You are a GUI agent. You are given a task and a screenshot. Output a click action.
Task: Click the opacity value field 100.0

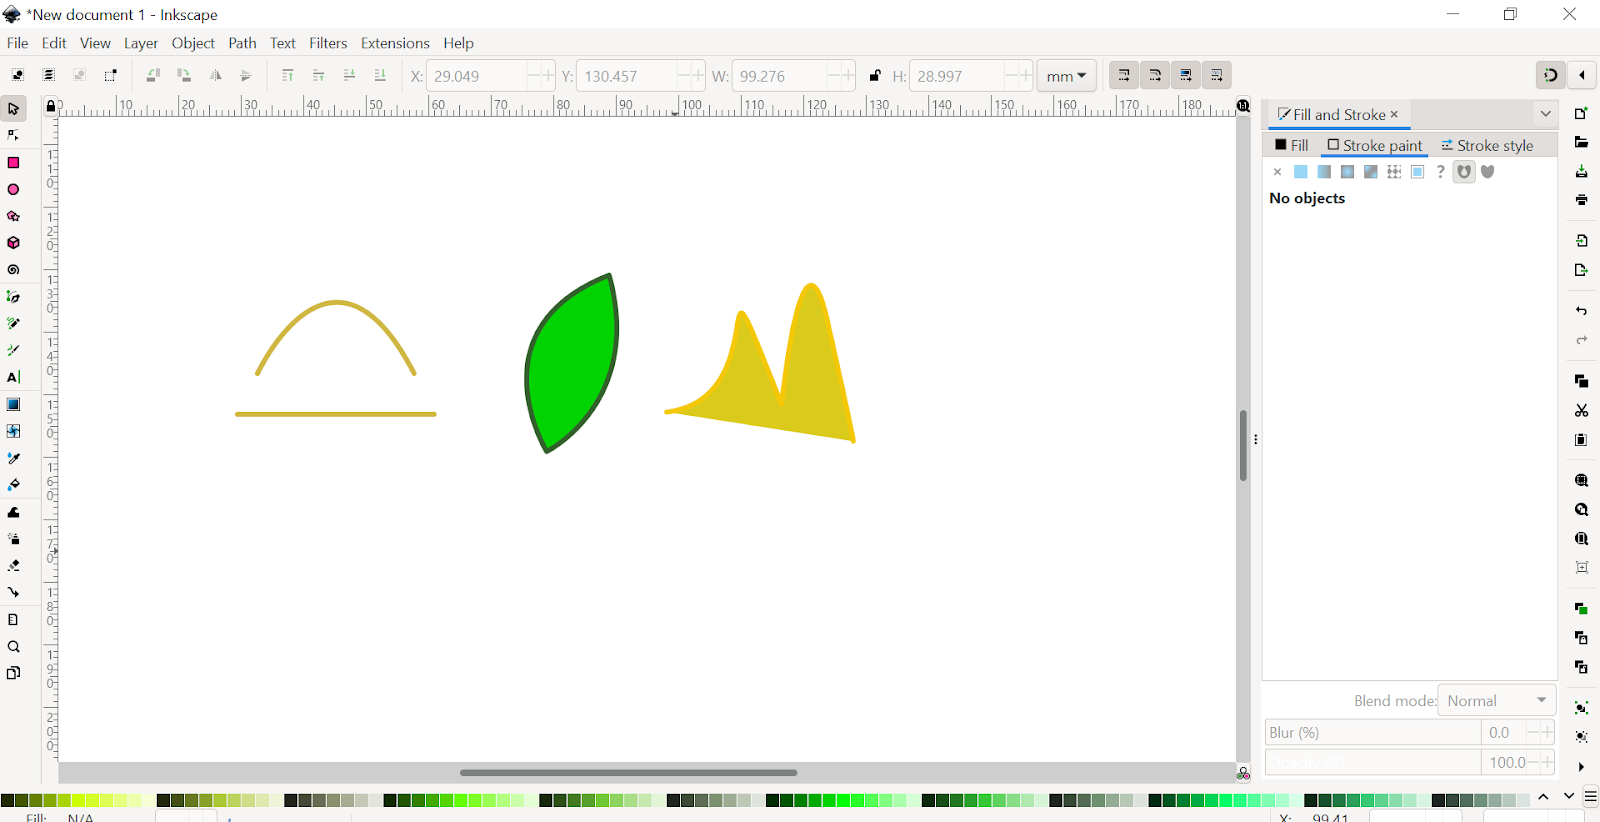click(x=1505, y=762)
